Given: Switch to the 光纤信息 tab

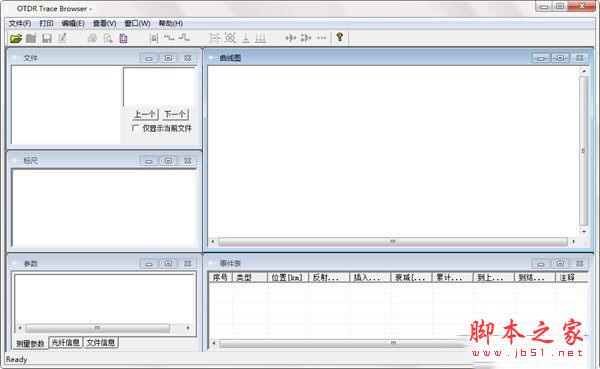Looking at the screenshot, I should click(65, 343).
